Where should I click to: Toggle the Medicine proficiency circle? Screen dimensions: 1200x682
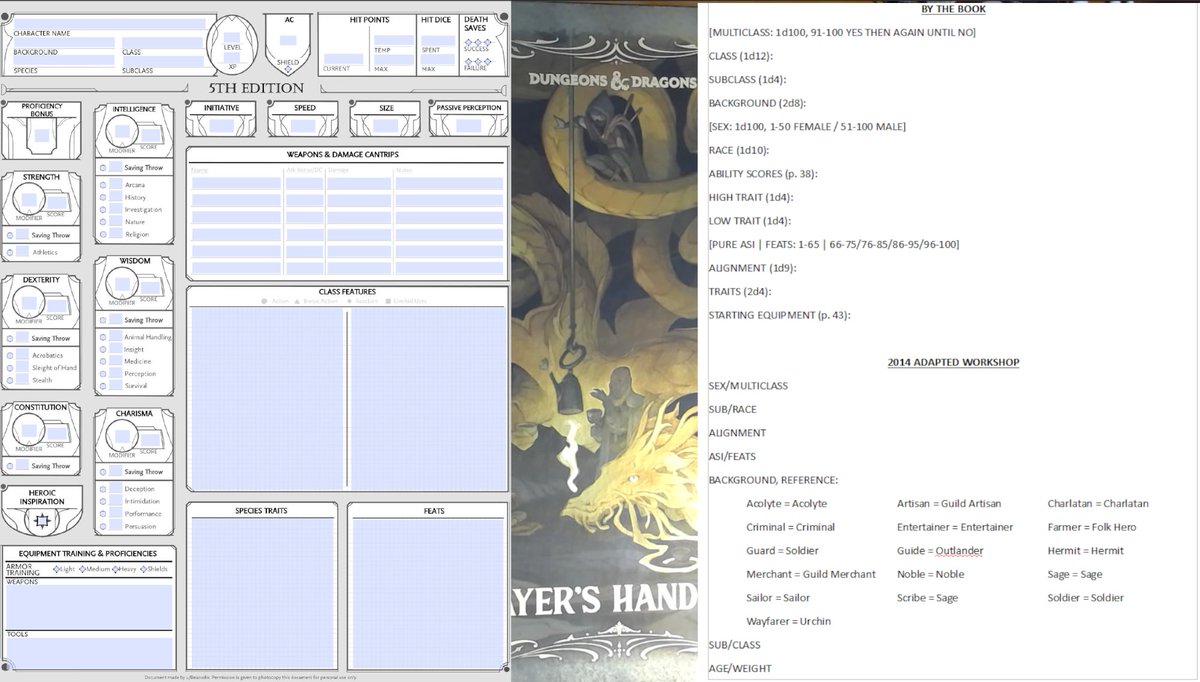[x=104, y=361]
